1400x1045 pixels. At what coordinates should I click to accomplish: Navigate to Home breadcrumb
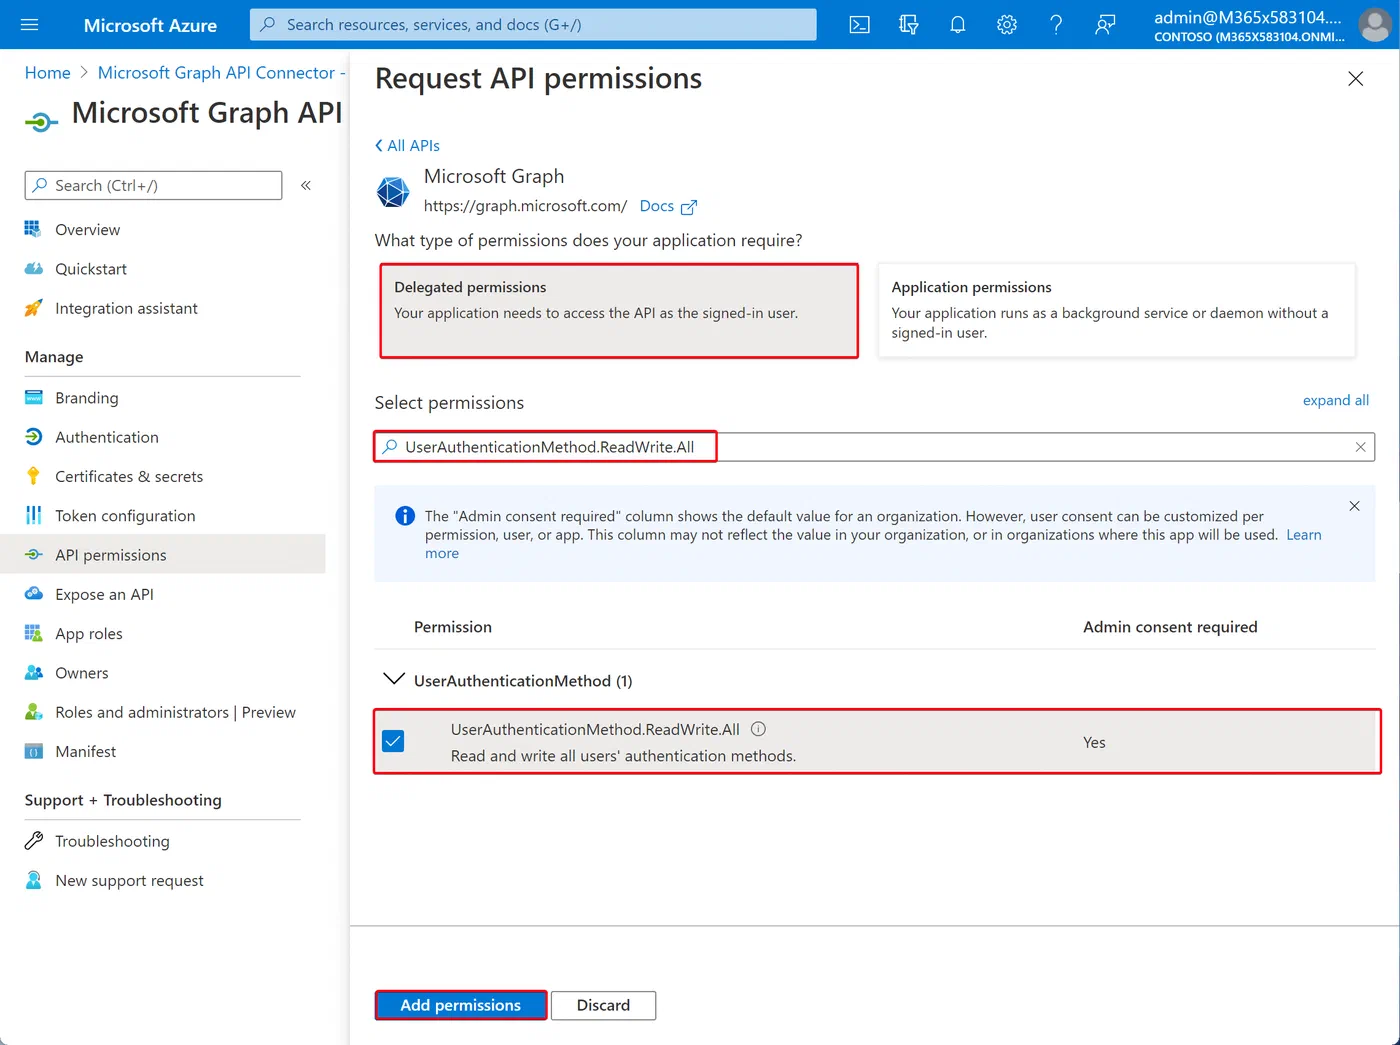point(48,73)
